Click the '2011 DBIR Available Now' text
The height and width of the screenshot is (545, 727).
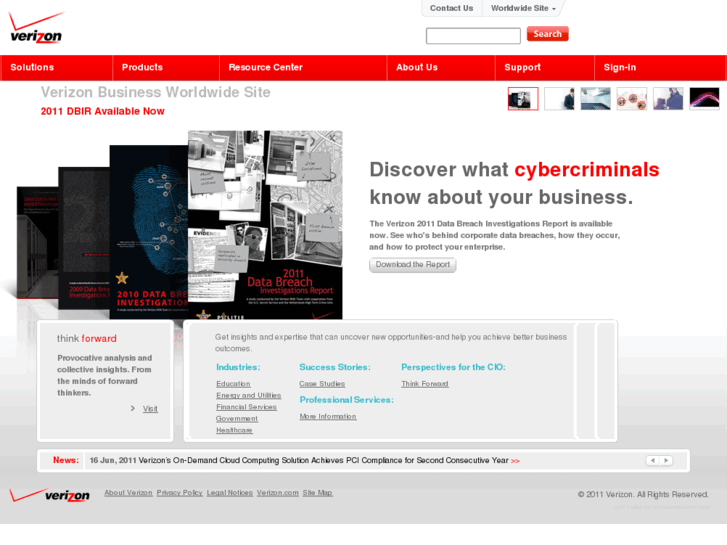[102, 111]
